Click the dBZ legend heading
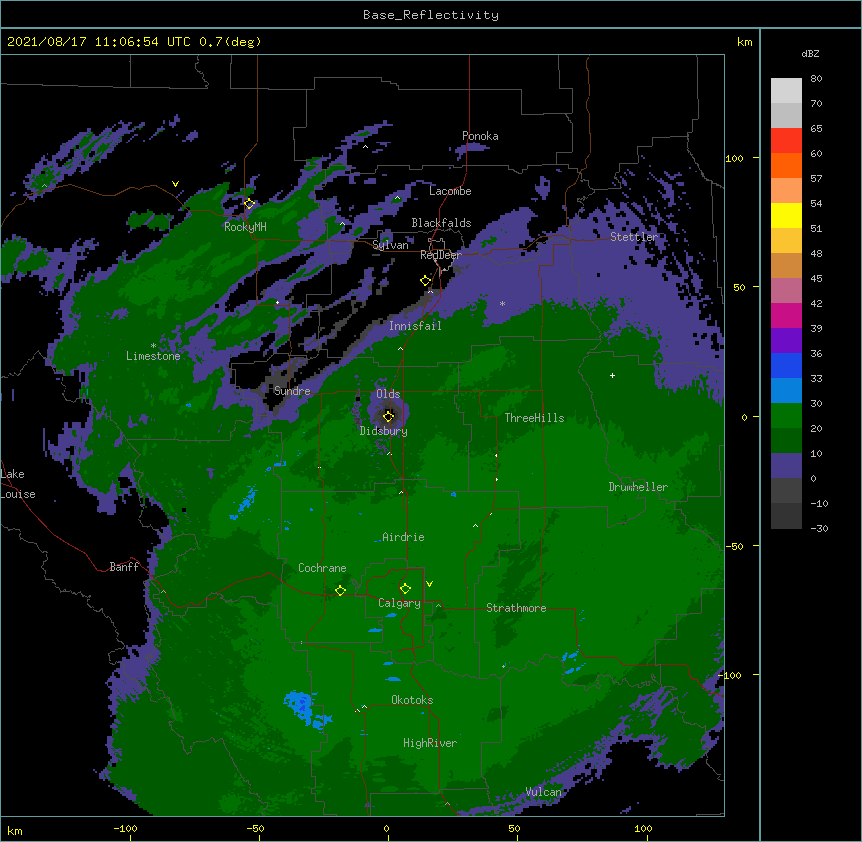The height and width of the screenshot is (842, 862). tap(810, 53)
